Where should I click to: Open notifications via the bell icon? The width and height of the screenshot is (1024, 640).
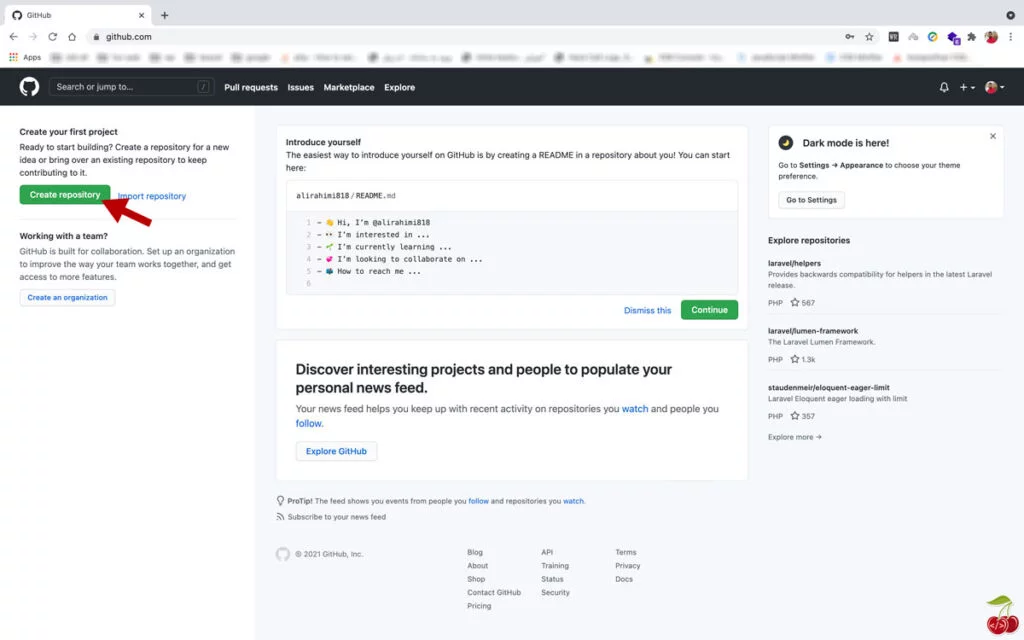(x=943, y=87)
